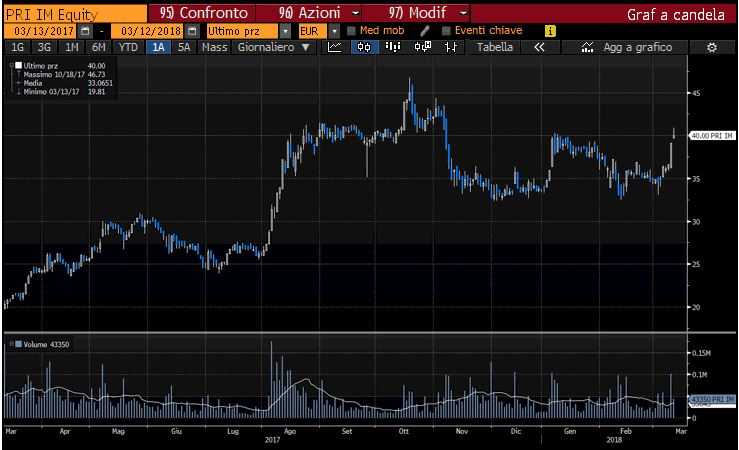Select the line chart type icon
The height and width of the screenshot is (450, 739).
[x=335, y=47]
